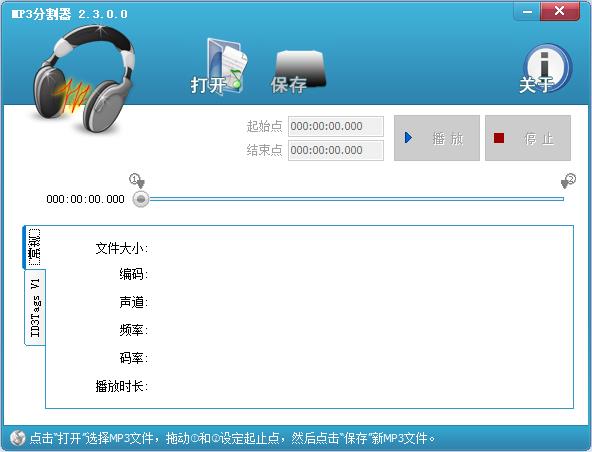Focus the 结束点 end time field
Viewport: 592px width, 452px height.
336,150
